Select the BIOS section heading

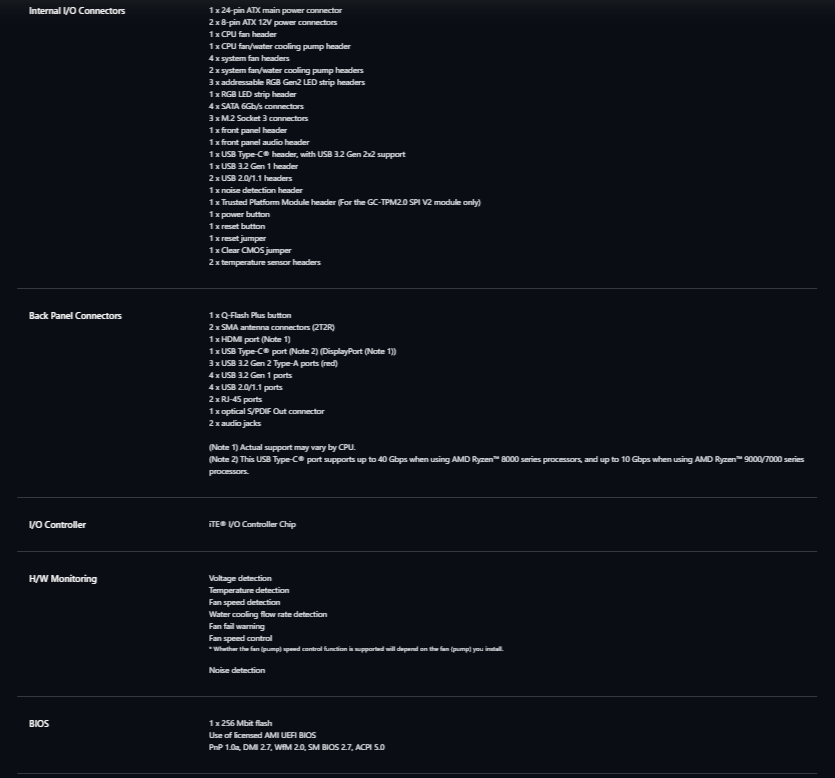click(39, 724)
